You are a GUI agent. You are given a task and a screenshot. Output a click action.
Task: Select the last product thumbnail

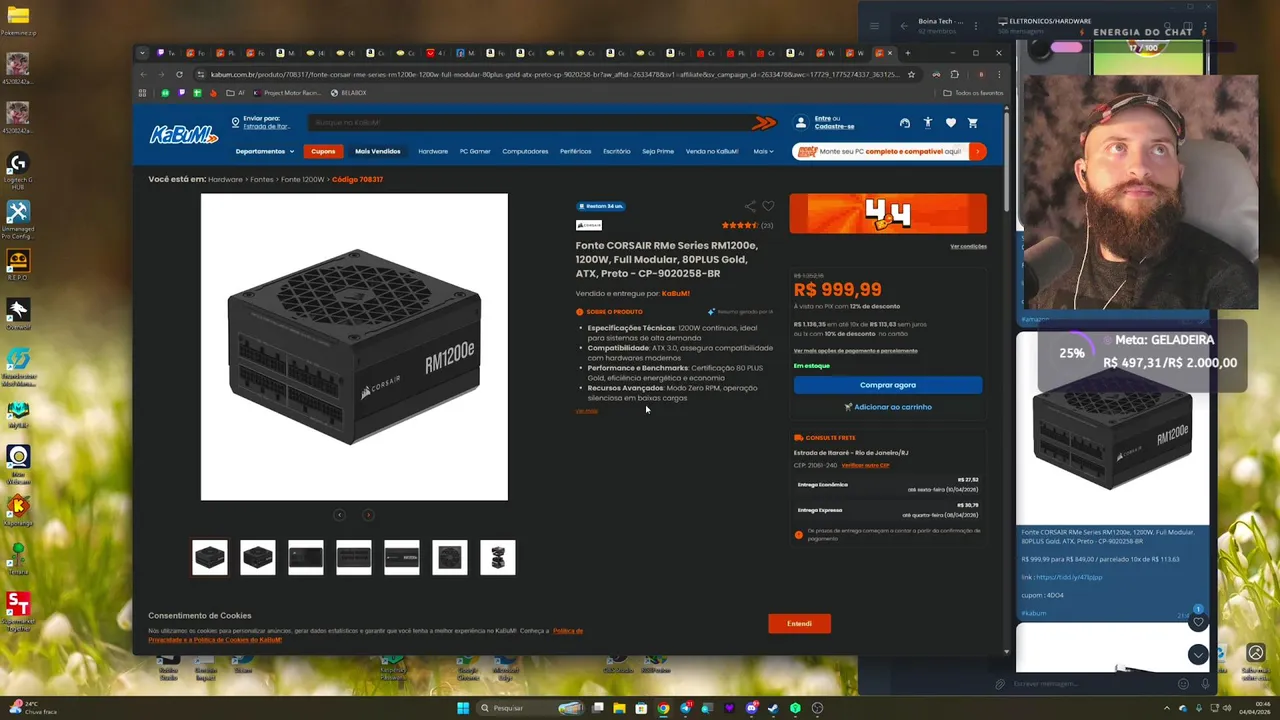[498, 557]
